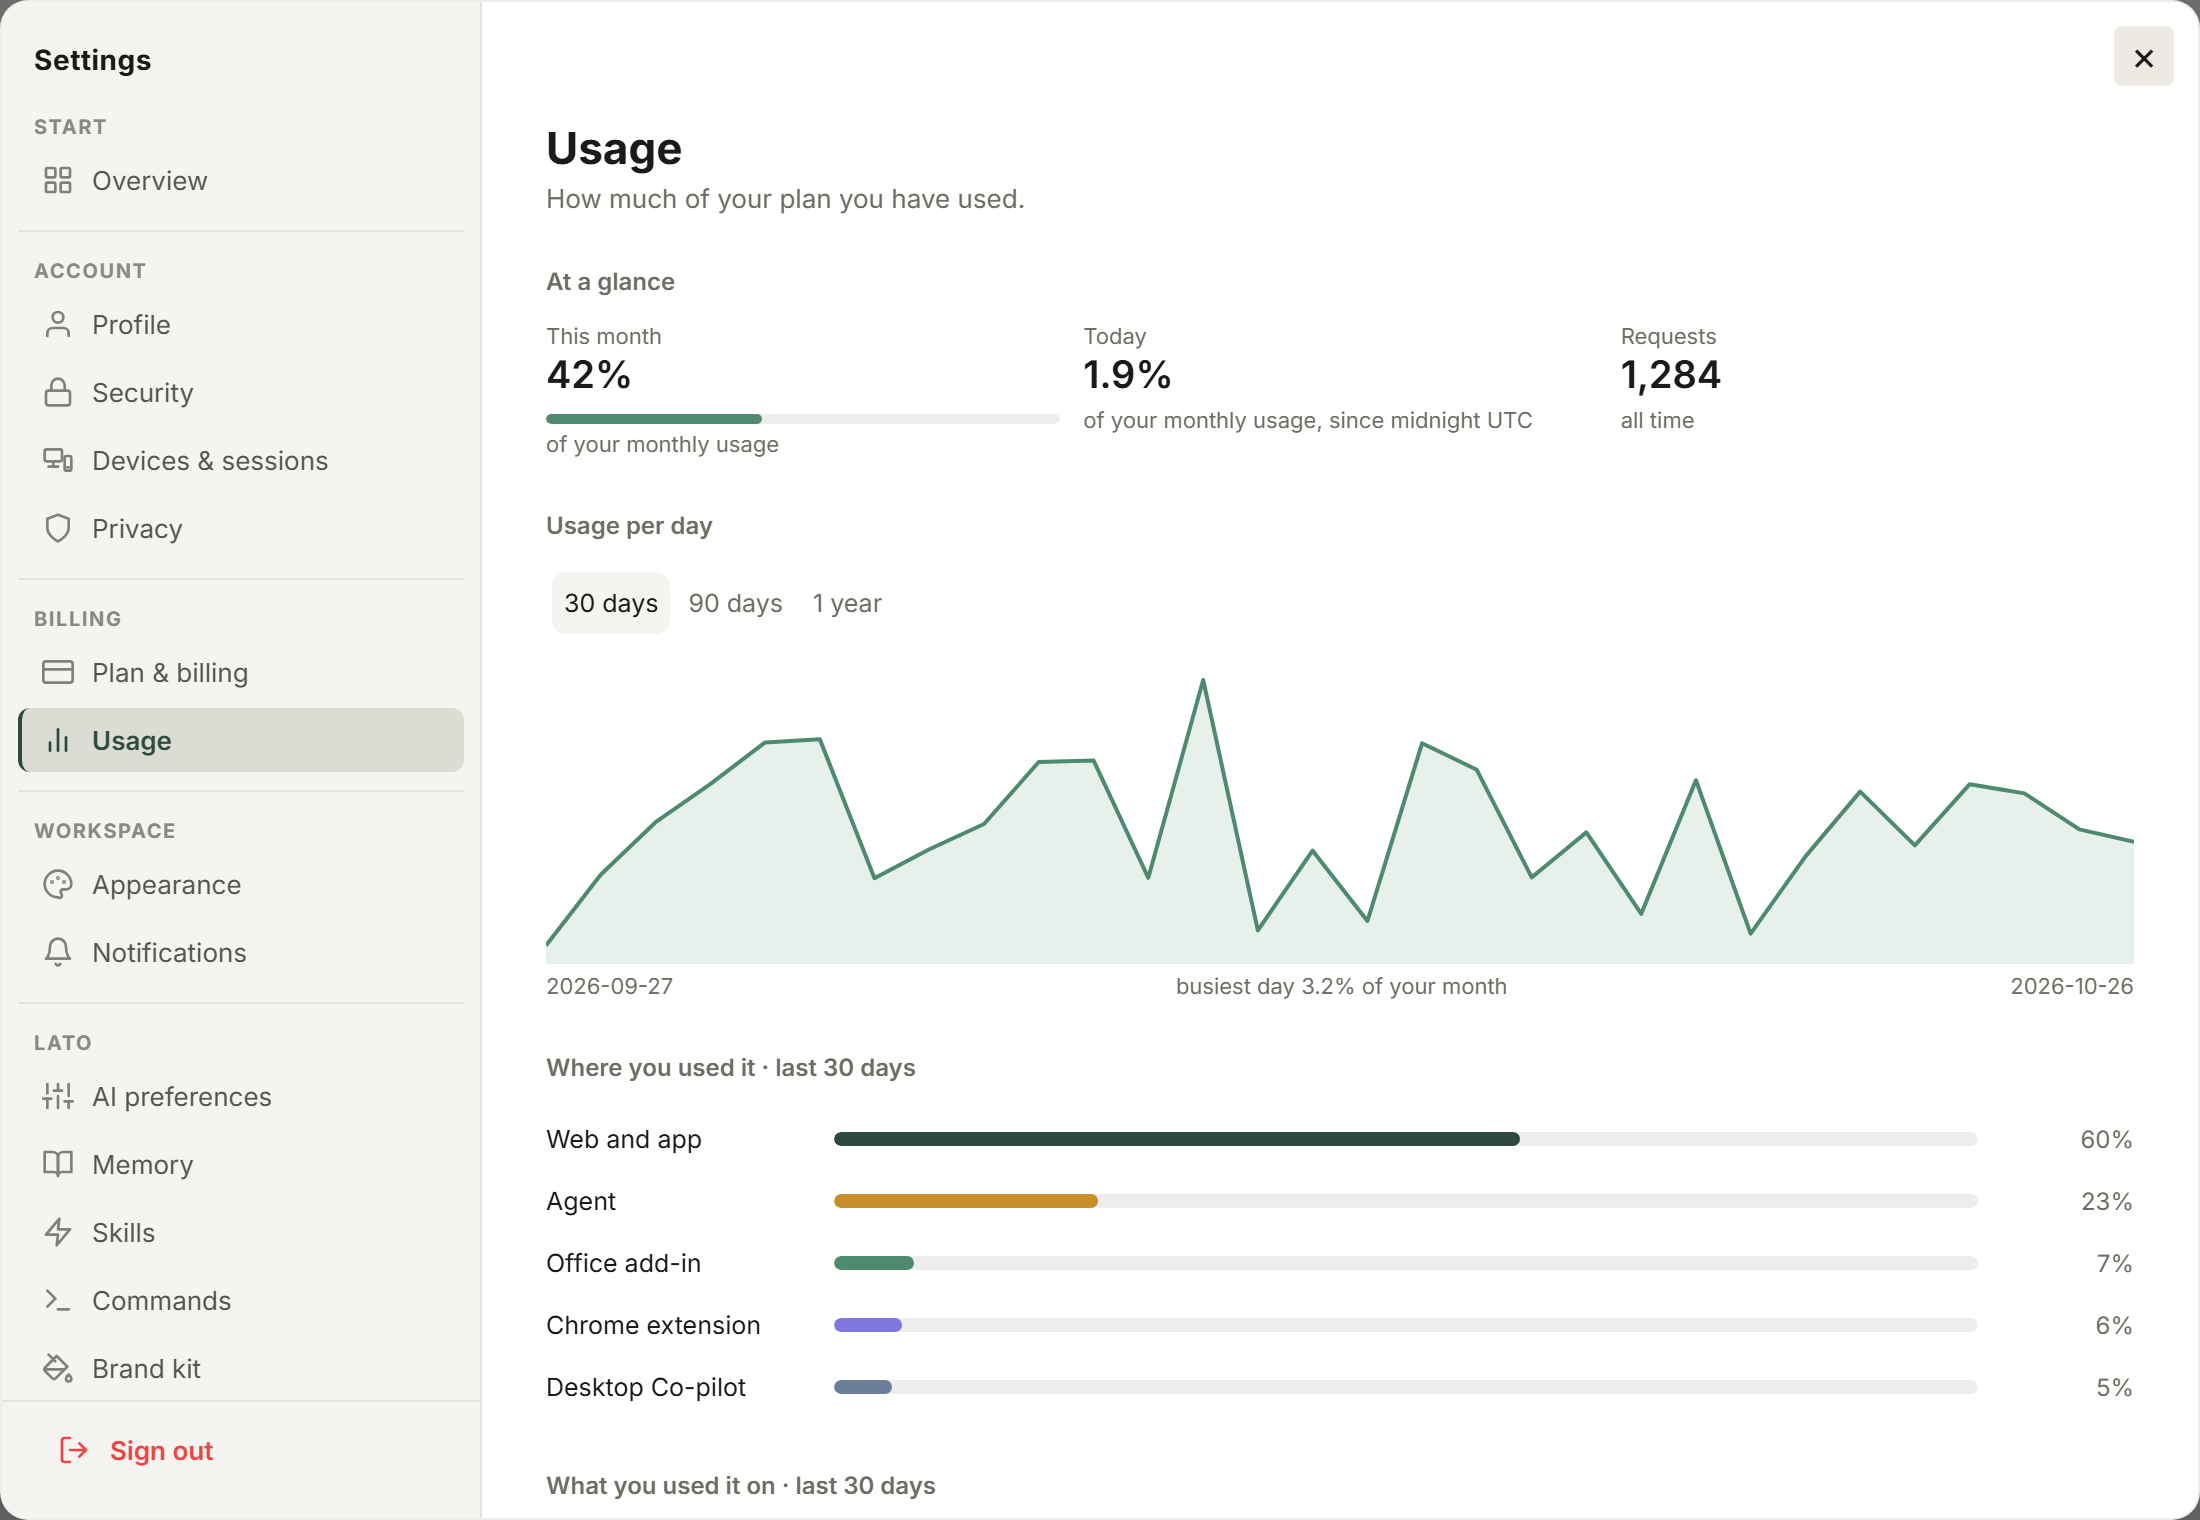Image resolution: width=2200 pixels, height=1520 pixels.
Task: Open AI preferences page
Action: [241, 1097]
